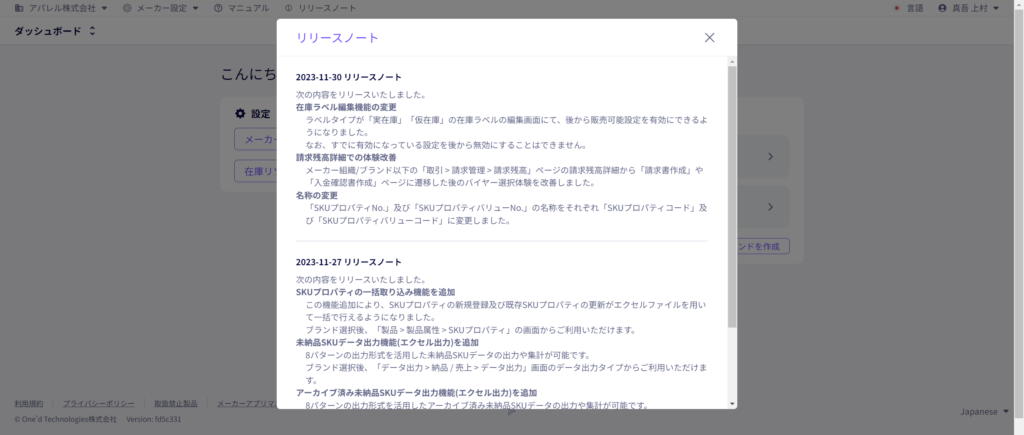The image size is (1024, 435).
Task: Click the 2023-11-30 リリースノート heading
Action: pos(349,77)
